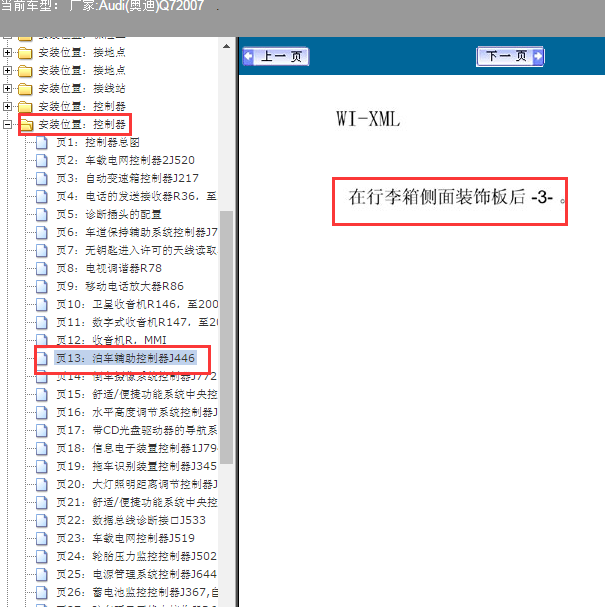Open 页12：收音机R，MMI
The image size is (605, 607).
point(111,340)
